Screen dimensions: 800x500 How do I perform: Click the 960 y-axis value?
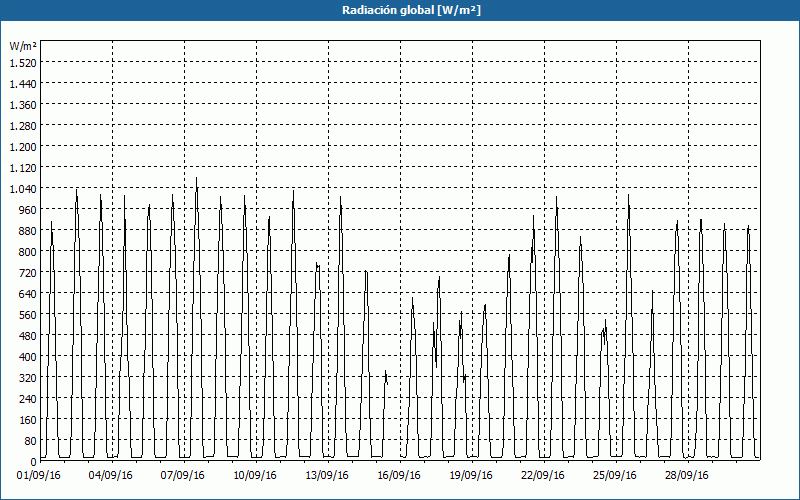pos(28,210)
